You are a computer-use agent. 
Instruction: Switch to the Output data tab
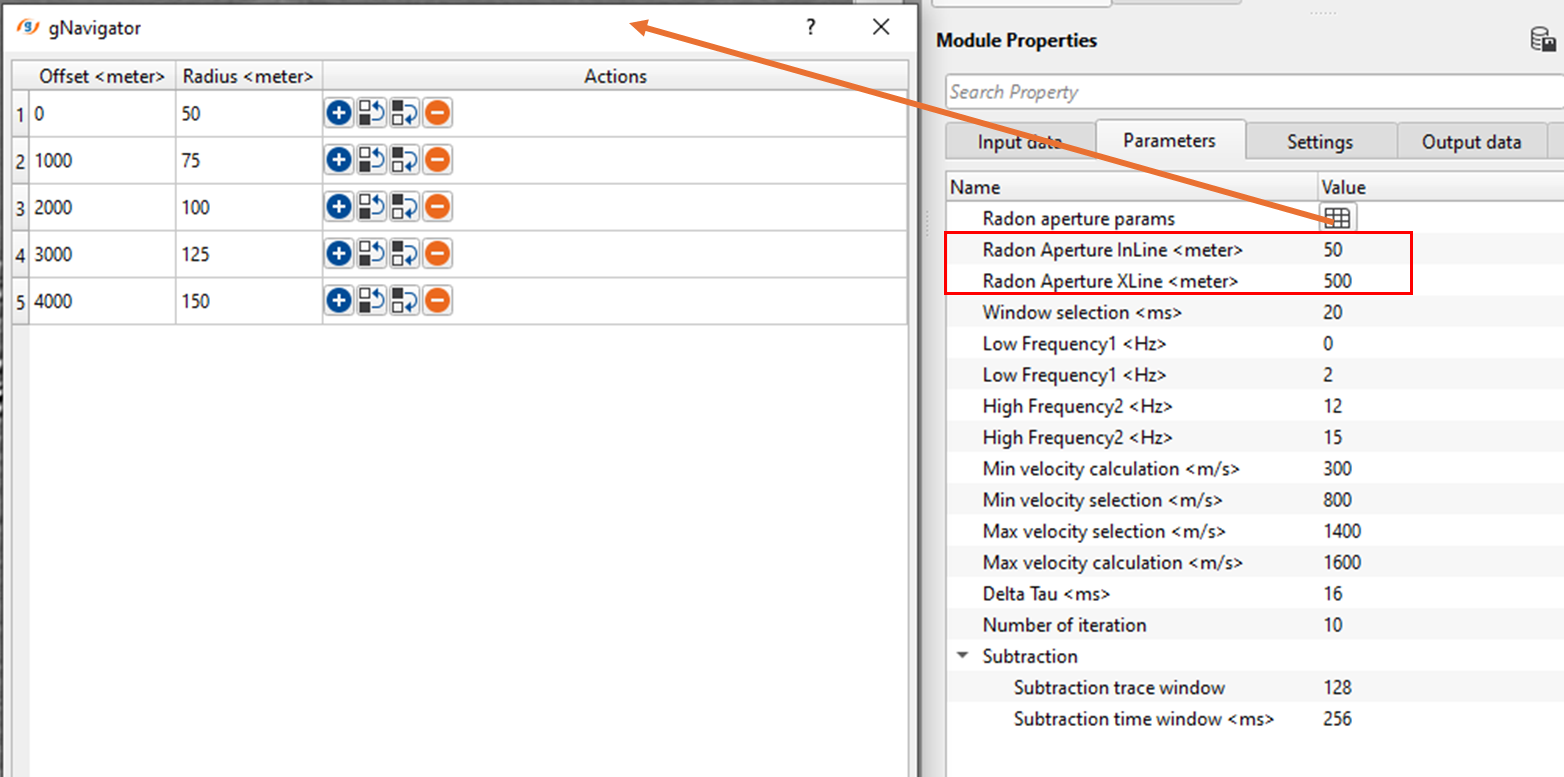(1471, 142)
